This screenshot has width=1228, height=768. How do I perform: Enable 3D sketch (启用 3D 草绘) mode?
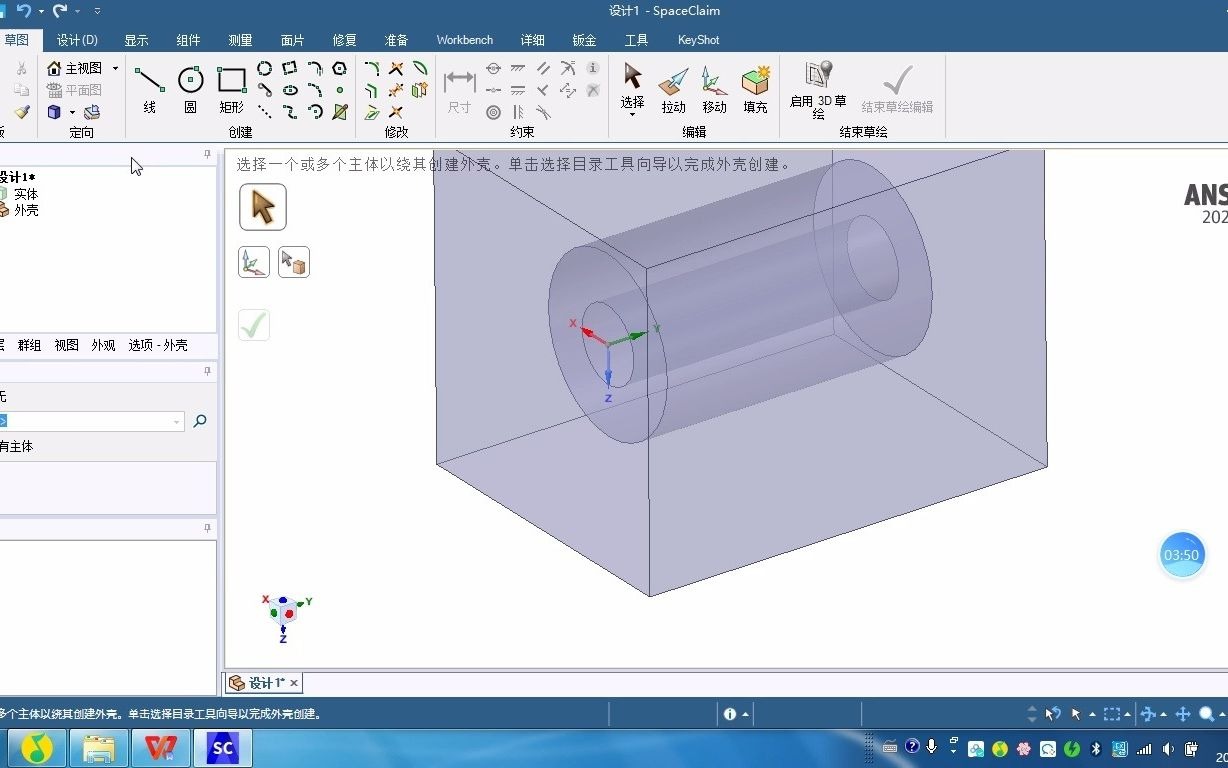tap(818, 90)
